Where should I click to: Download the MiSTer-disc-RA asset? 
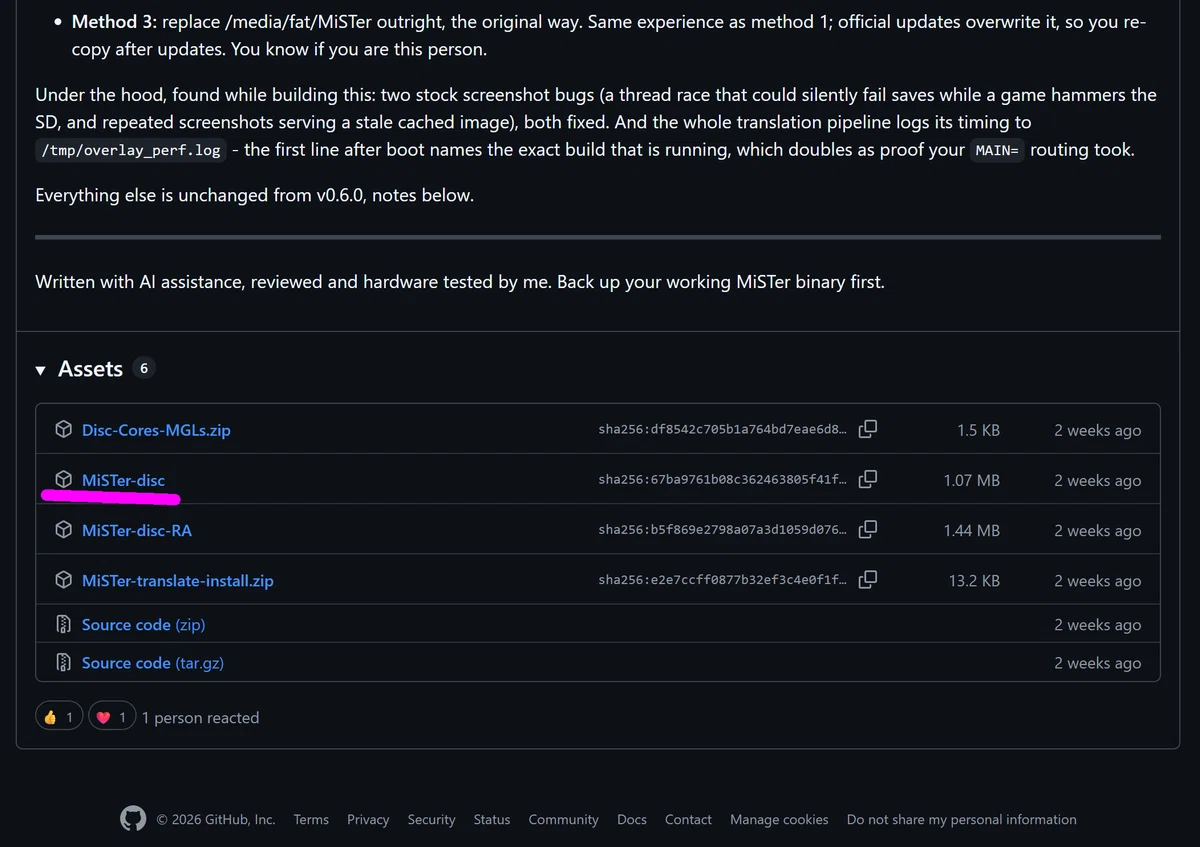point(137,530)
